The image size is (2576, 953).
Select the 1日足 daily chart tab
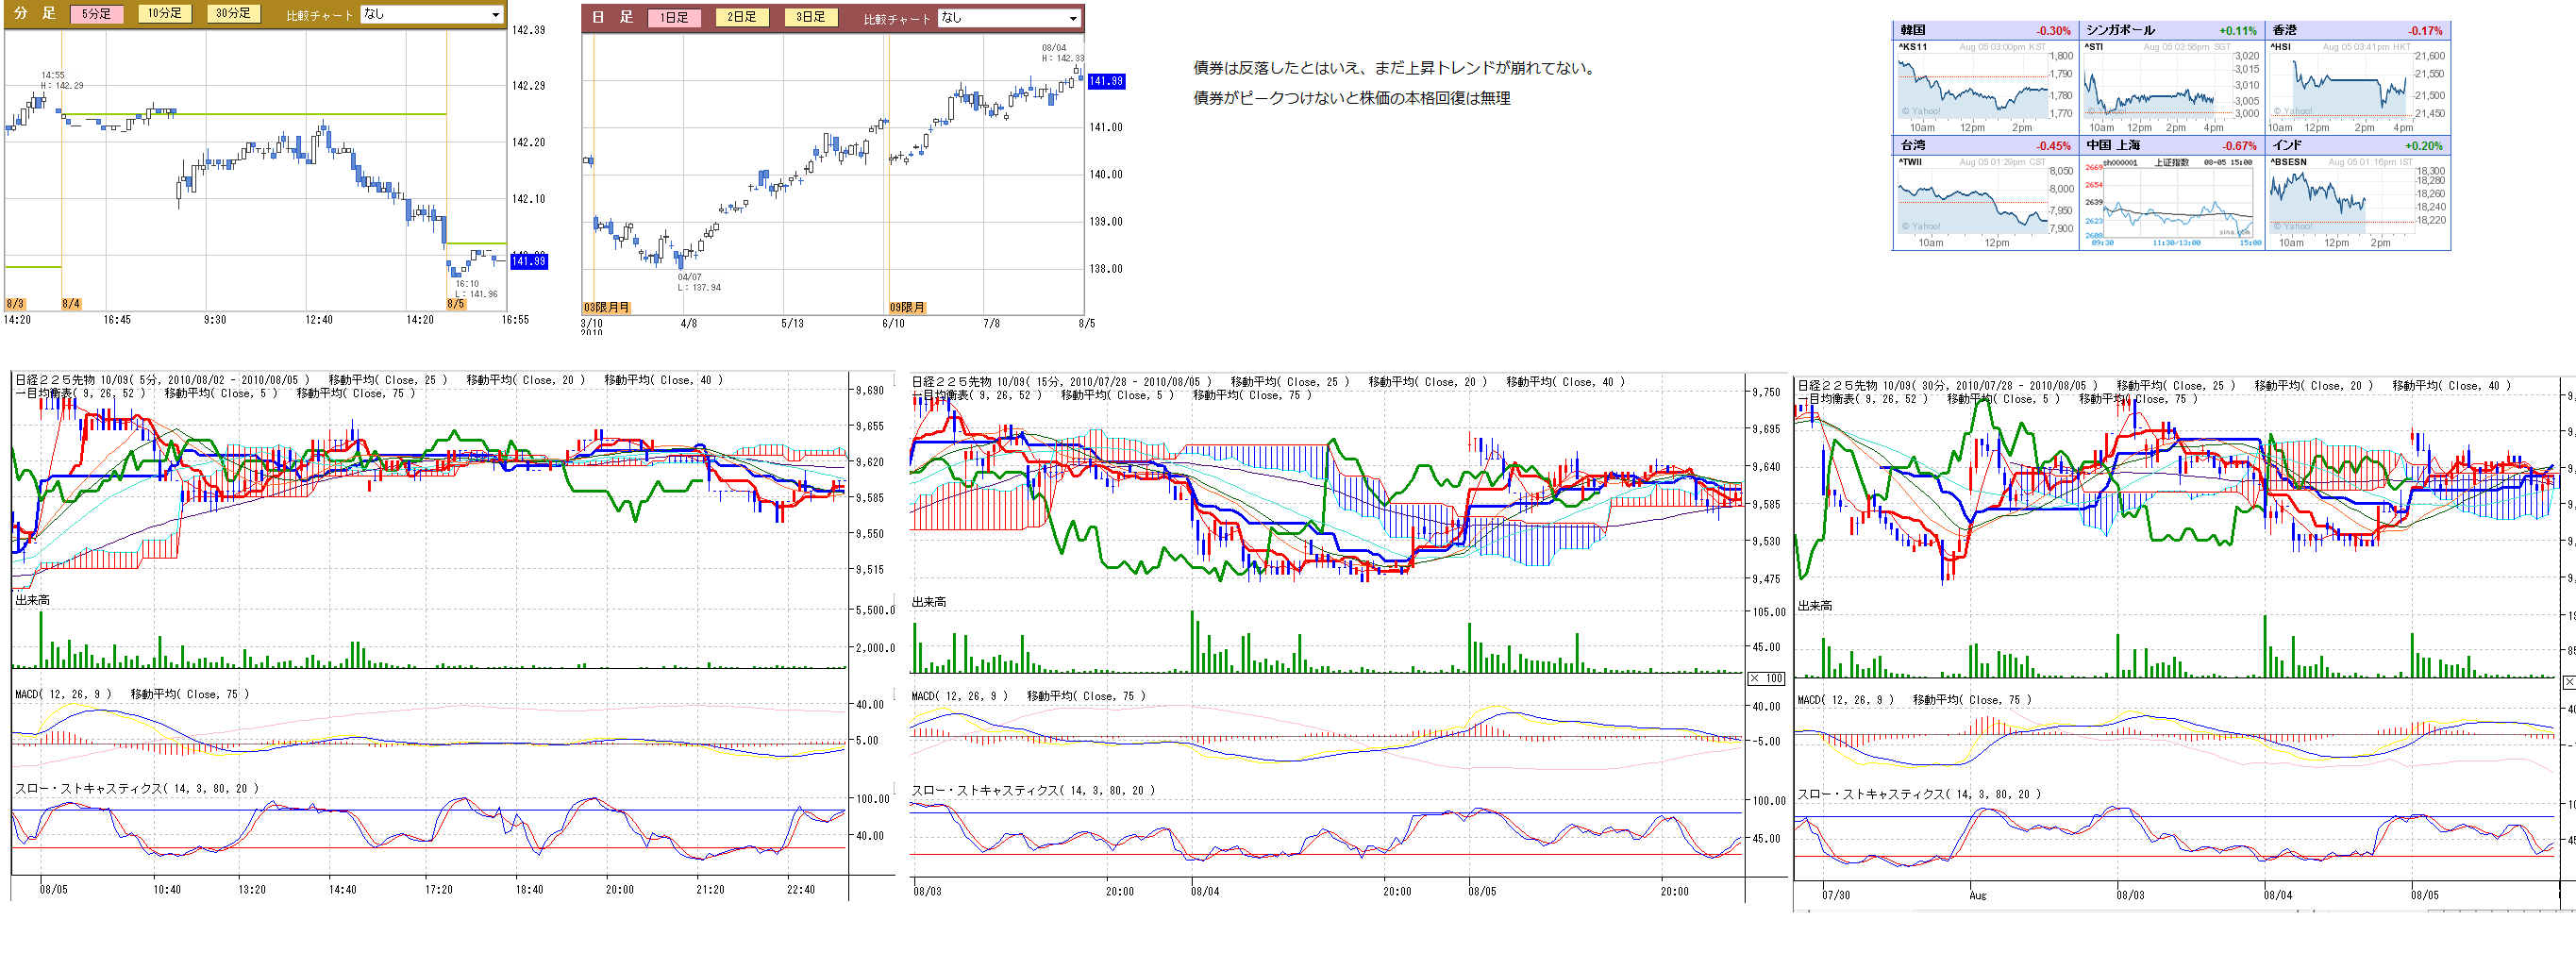(675, 18)
